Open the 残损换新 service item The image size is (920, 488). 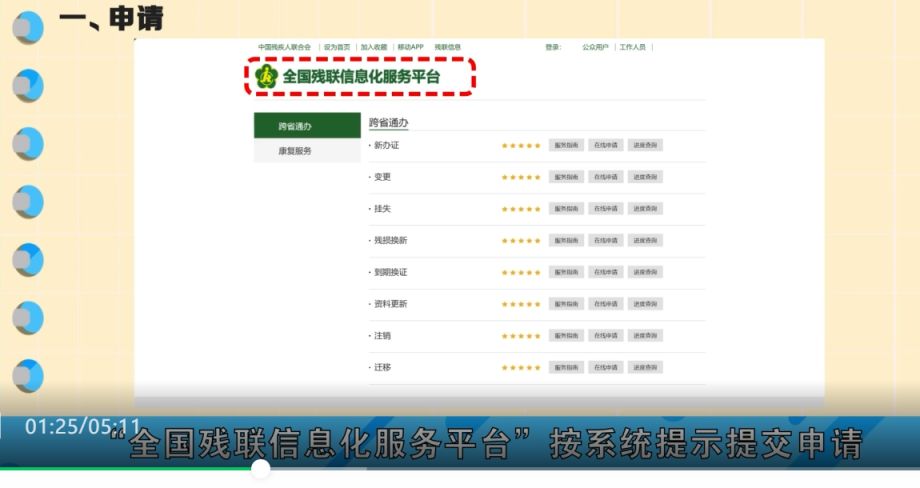coord(391,240)
